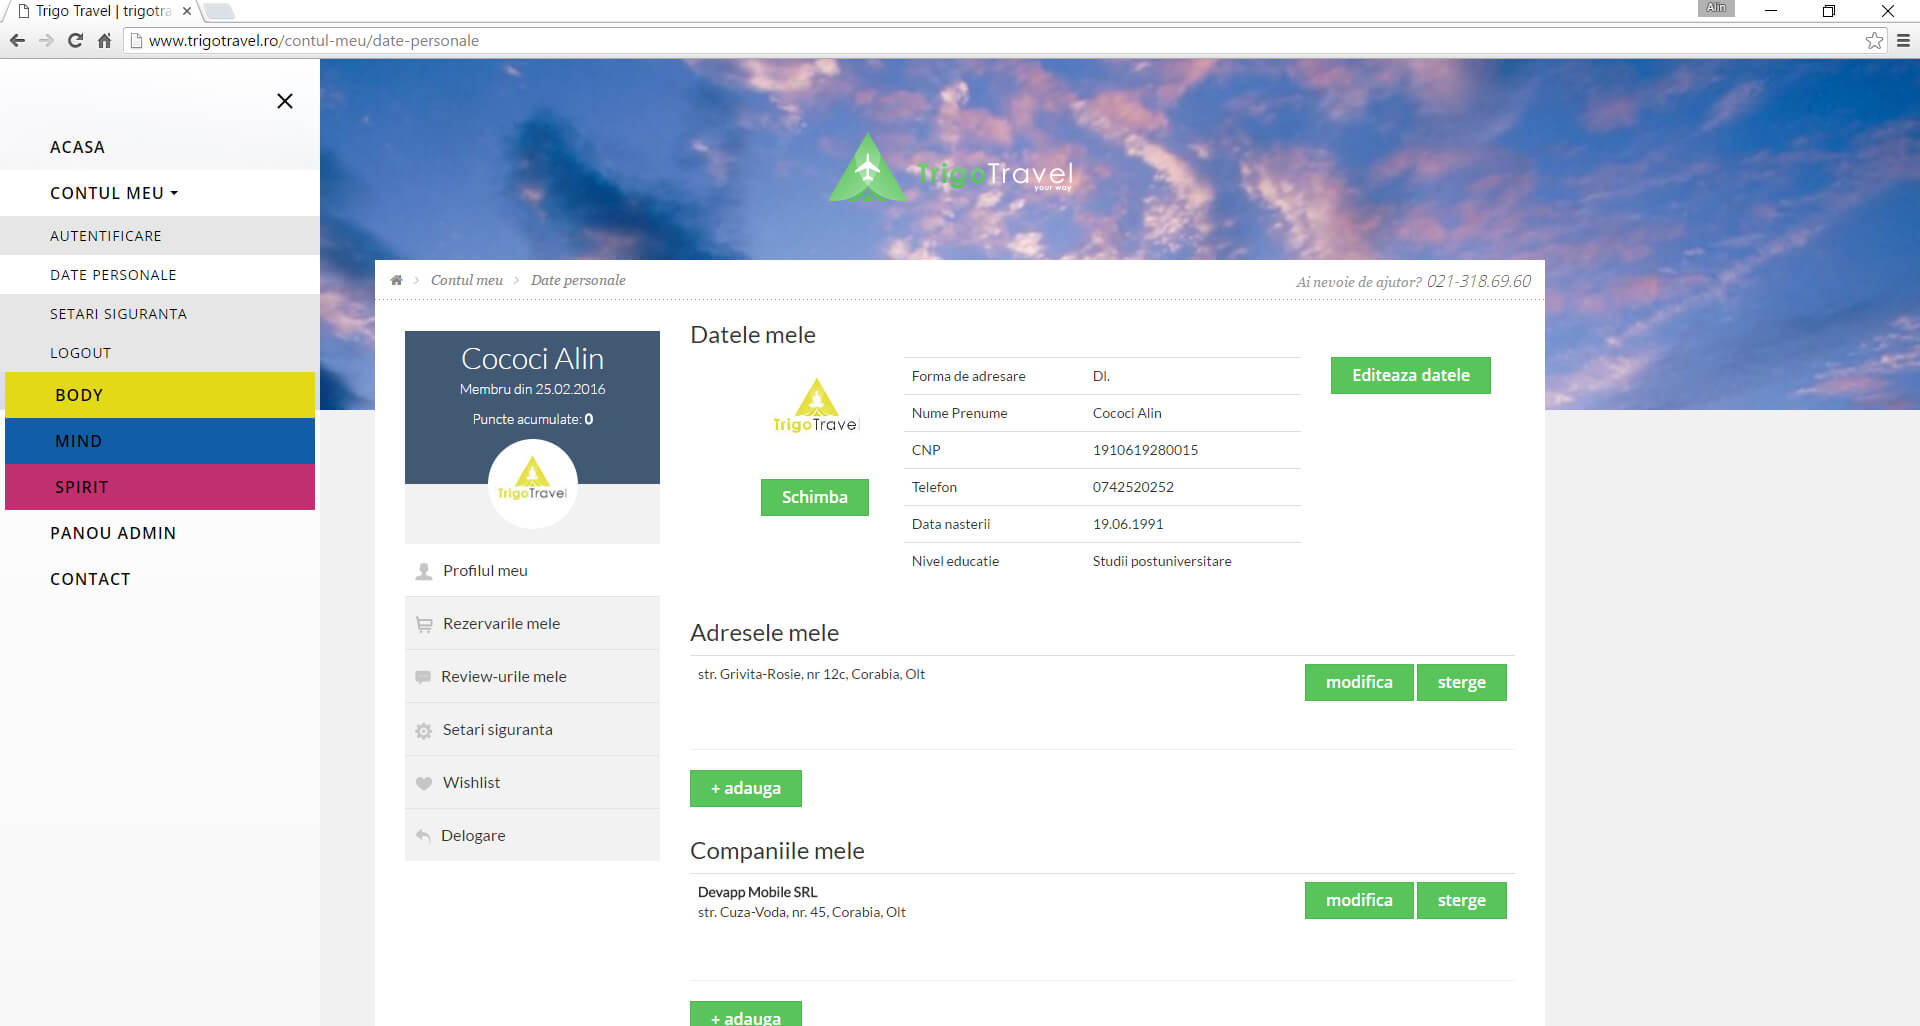Image resolution: width=1920 pixels, height=1026 pixels.
Task: Modify the Devapp Mobile SRL company
Action: (x=1358, y=901)
